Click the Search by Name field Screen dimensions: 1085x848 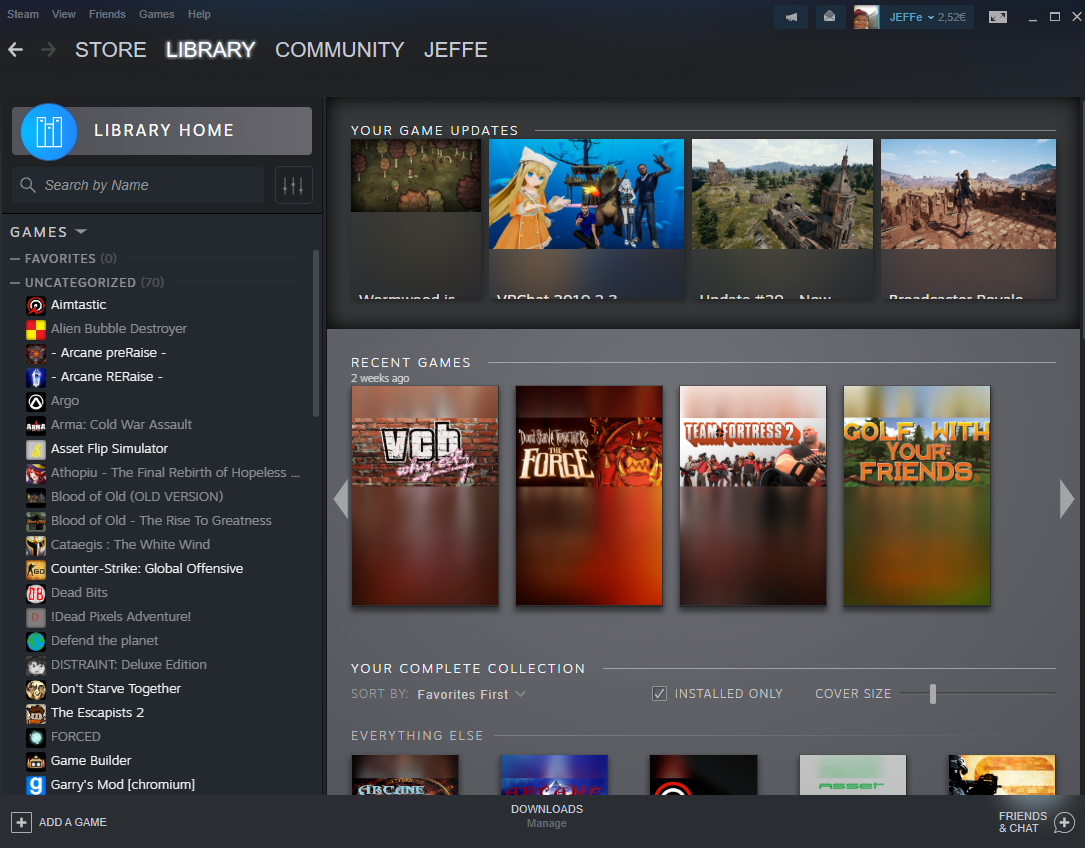pos(138,185)
